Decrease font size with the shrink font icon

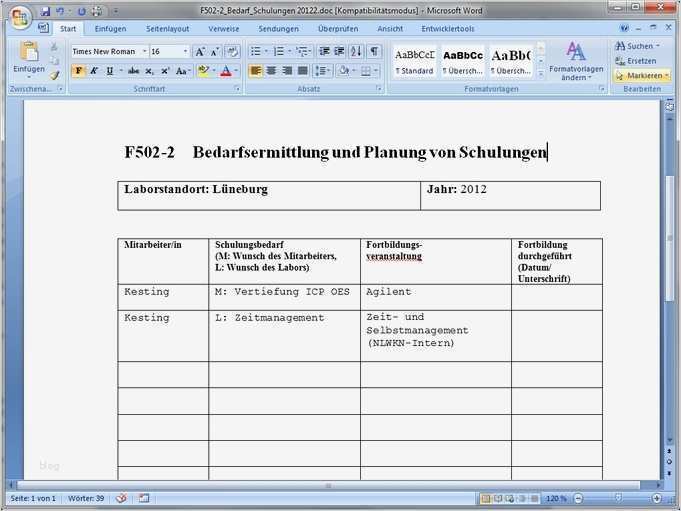click(x=215, y=52)
